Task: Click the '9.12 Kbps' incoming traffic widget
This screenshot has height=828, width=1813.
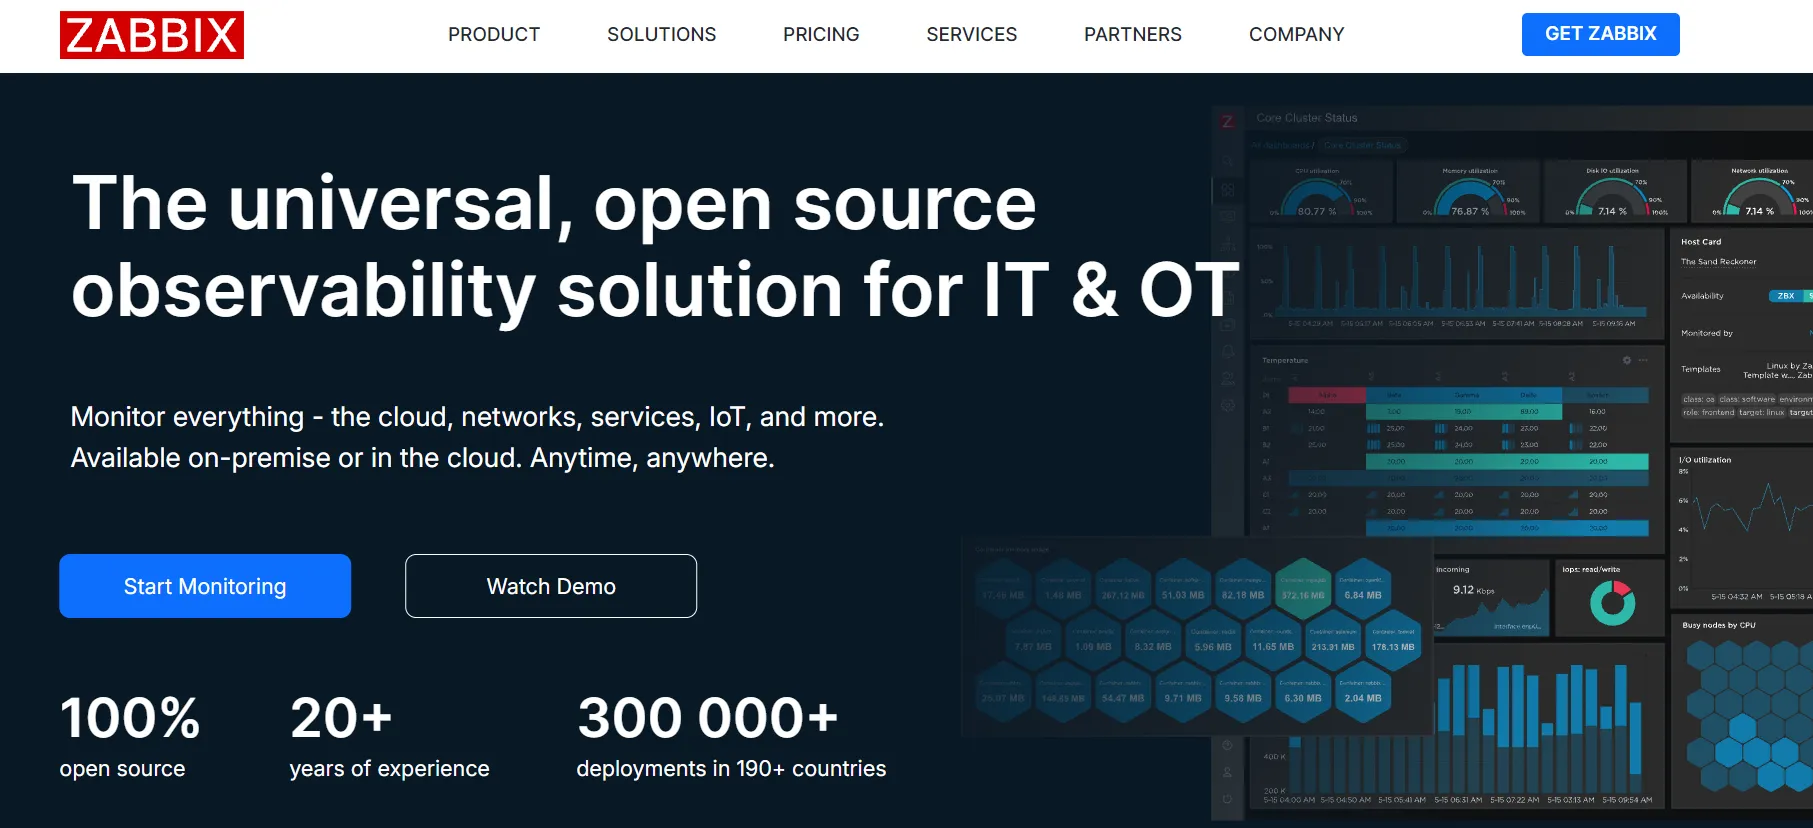Action: [1491, 598]
